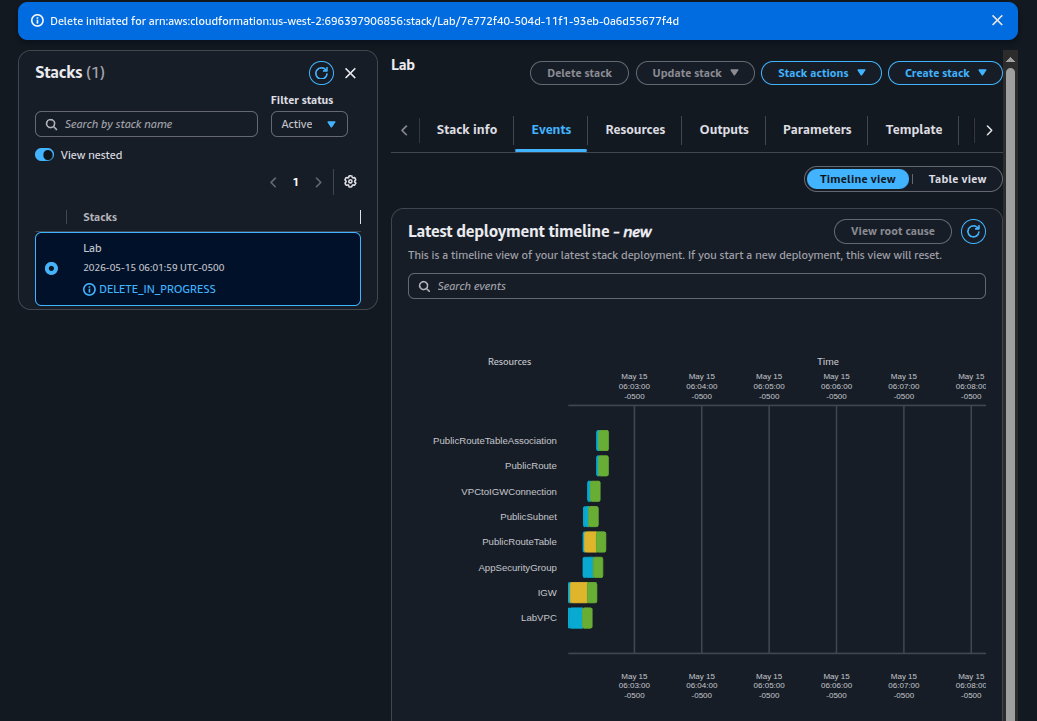The image size is (1037, 721).
Task: Refresh the Stacks list
Action: (x=321, y=73)
